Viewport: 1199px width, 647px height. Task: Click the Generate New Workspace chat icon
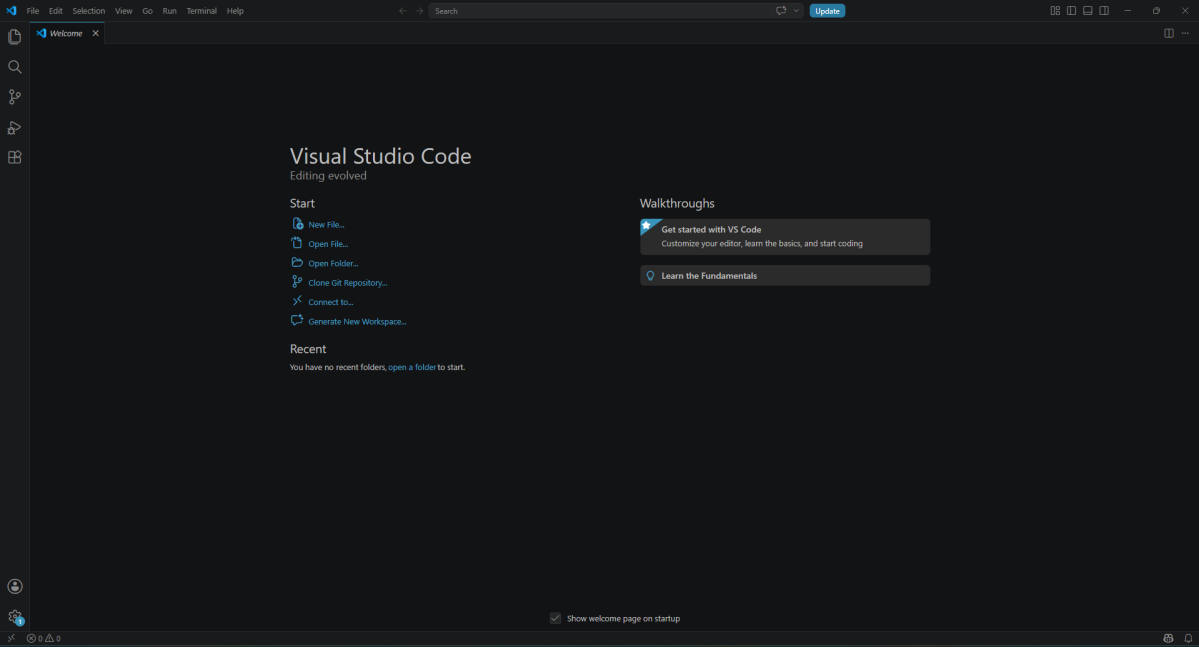pos(297,320)
